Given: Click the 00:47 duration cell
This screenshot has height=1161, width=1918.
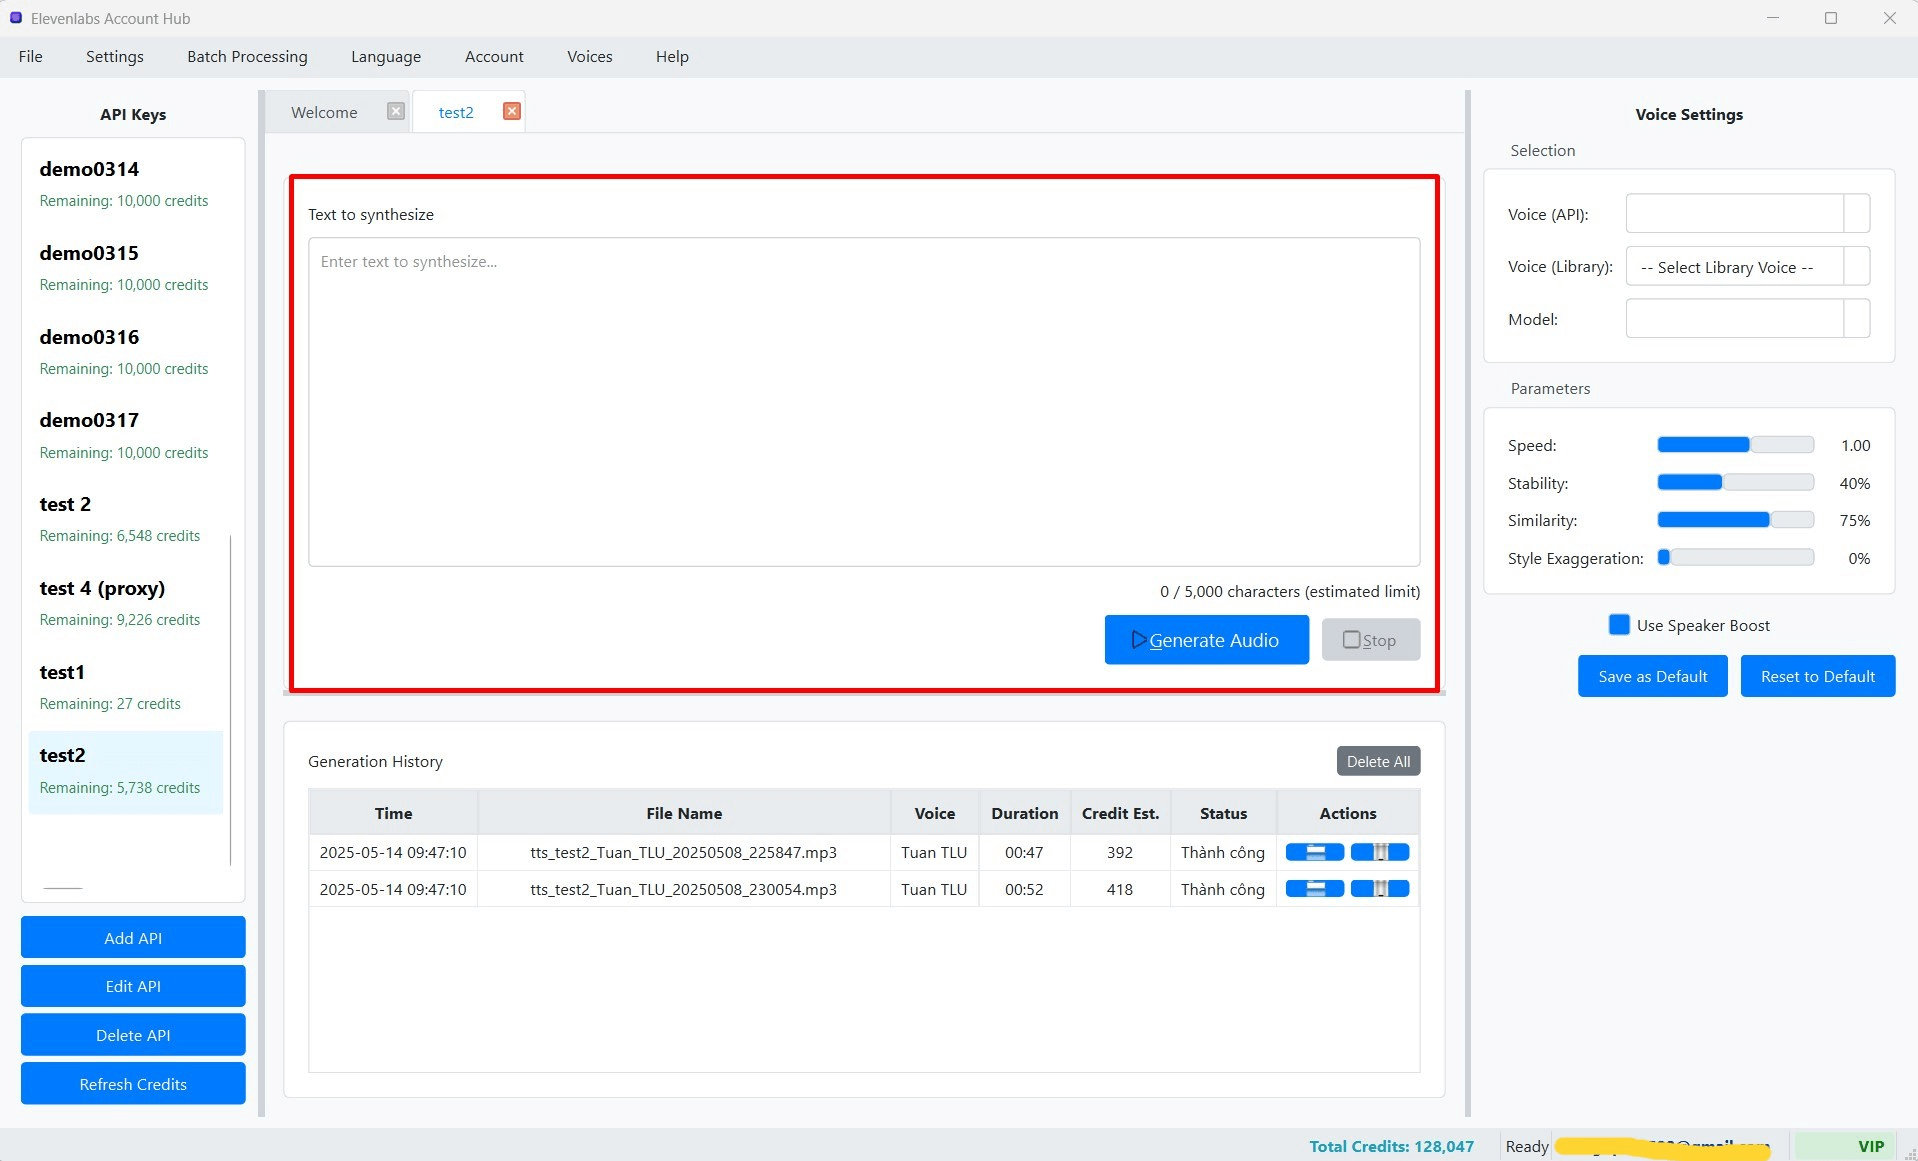Looking at the screenshot, I should coord(1024,852).
